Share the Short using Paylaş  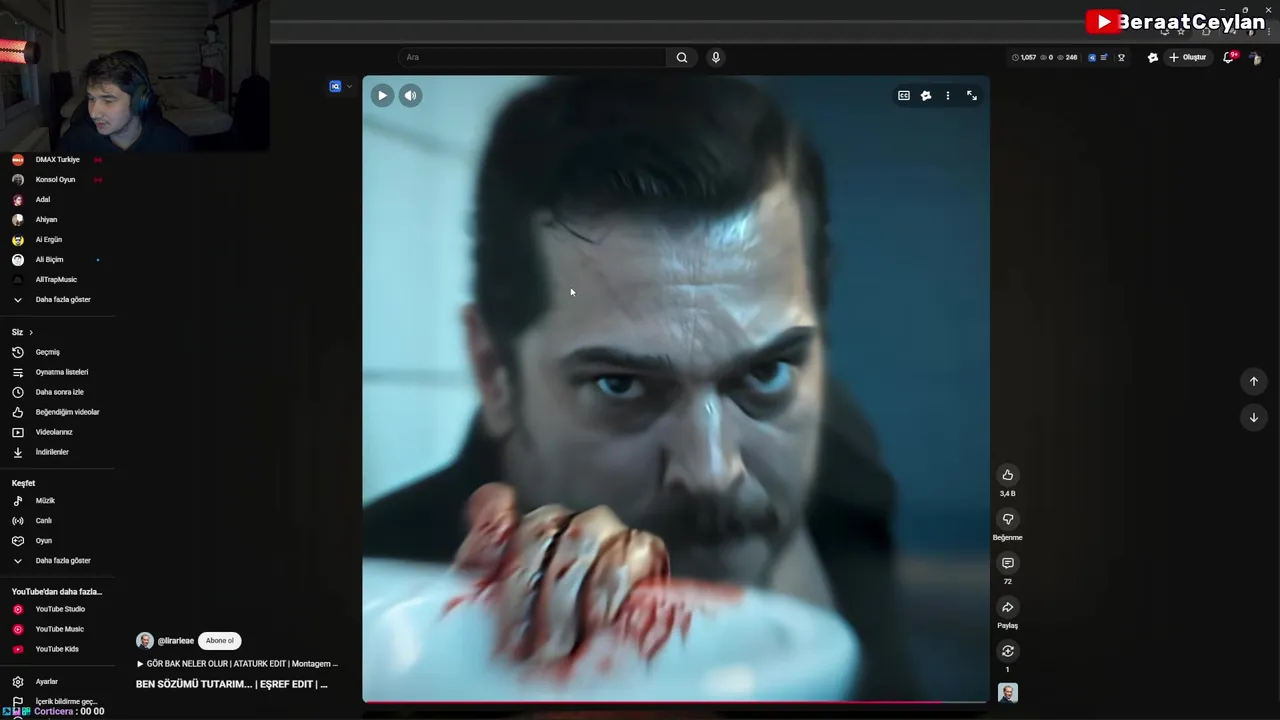(x=1008, y=607)
